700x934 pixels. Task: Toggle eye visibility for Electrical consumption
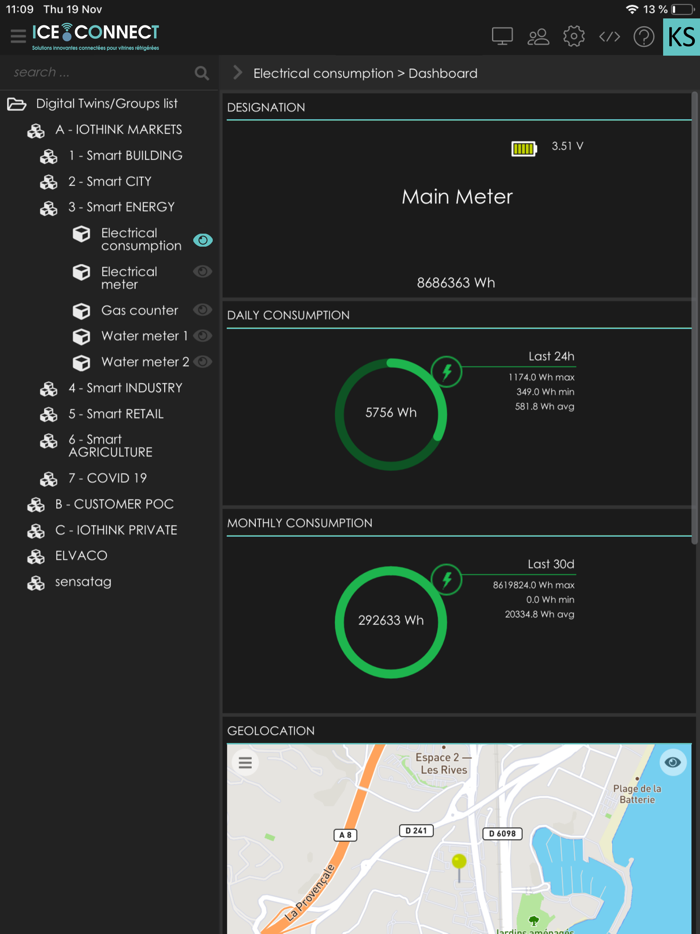click(203, 240)
